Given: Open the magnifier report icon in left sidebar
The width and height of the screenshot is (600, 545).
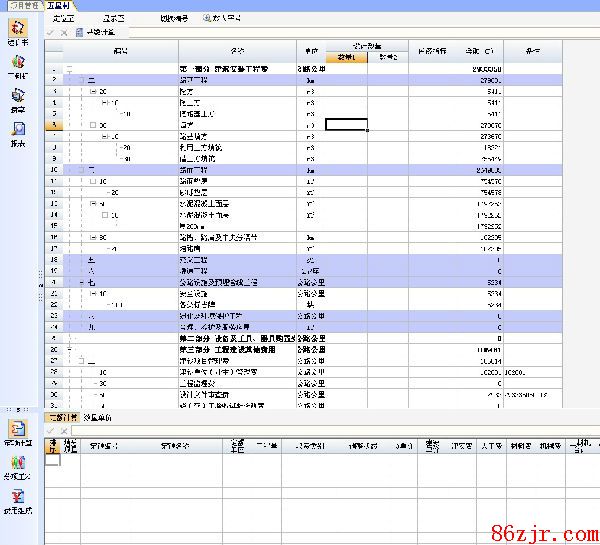Looking at the screenshot, I should [19, 130].
